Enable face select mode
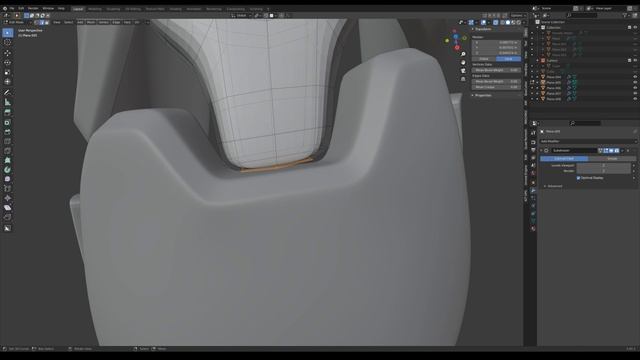The height and width of the screenshot is (360, 640). [47, 22]
